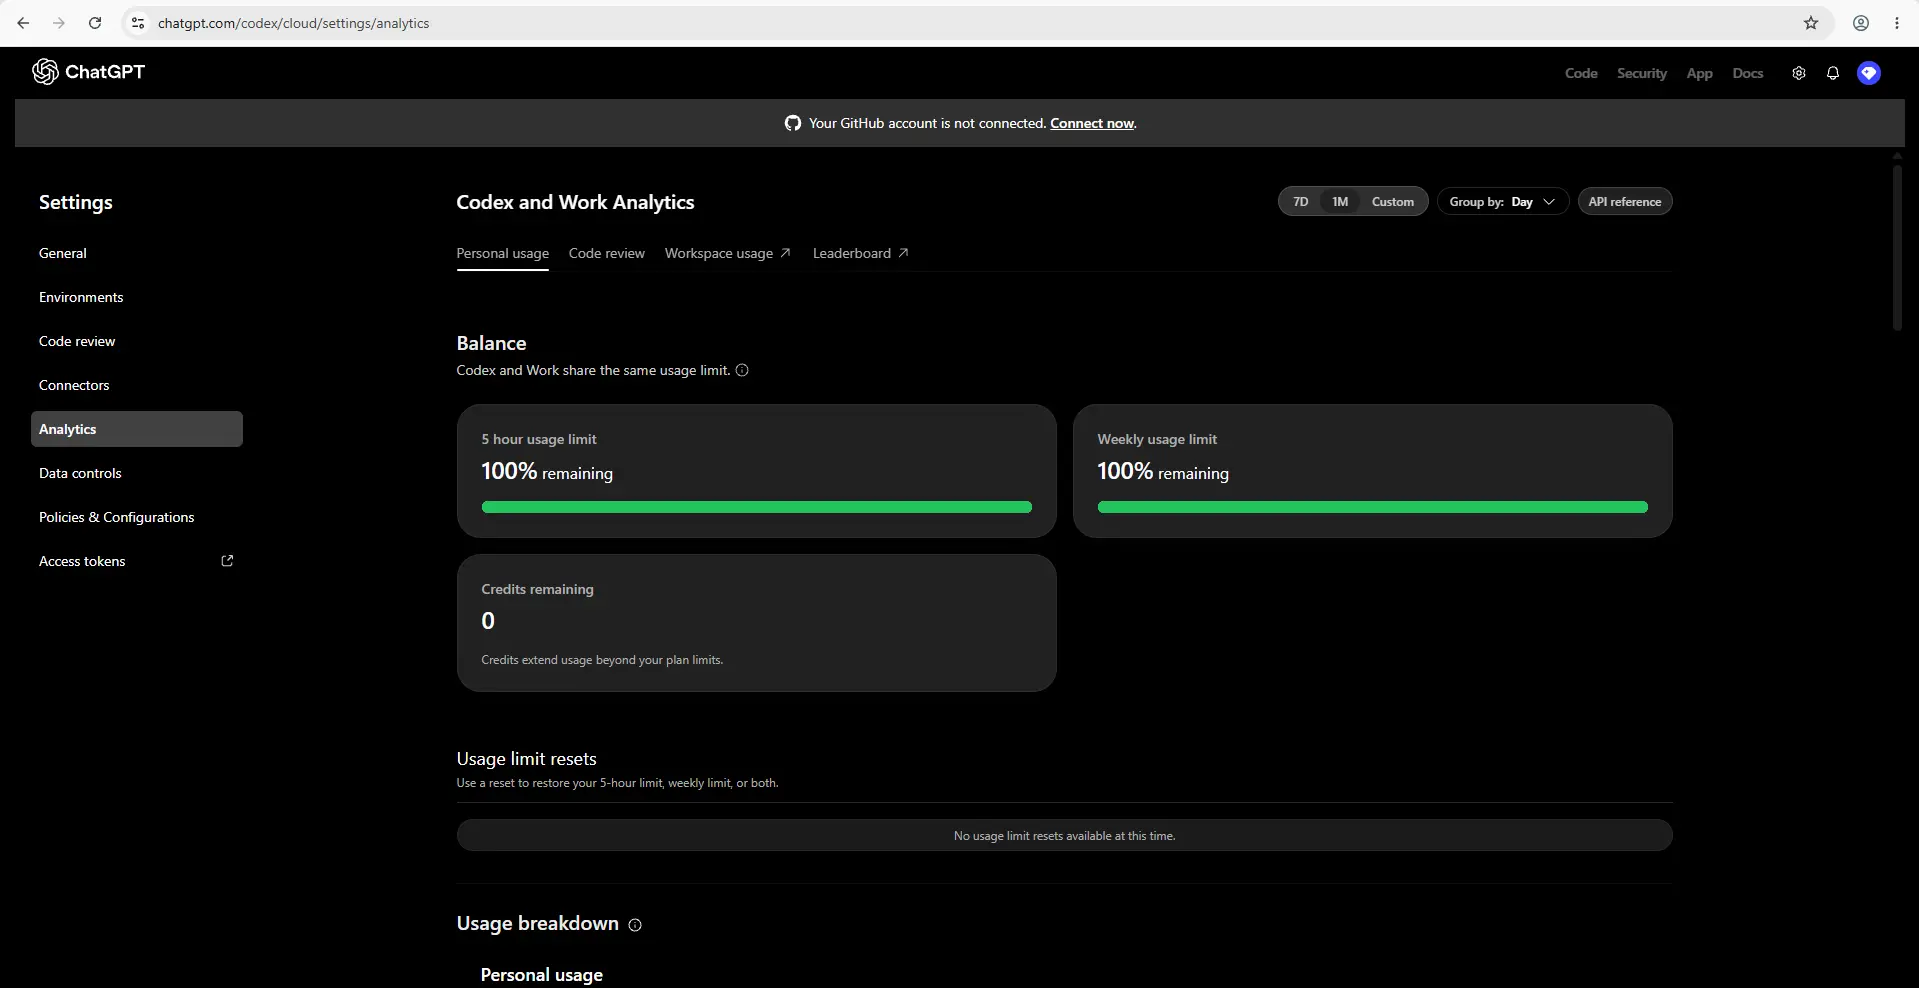Open the browser three-dot menu
The image size is (1919, 988).
(x=1897, y=23)
